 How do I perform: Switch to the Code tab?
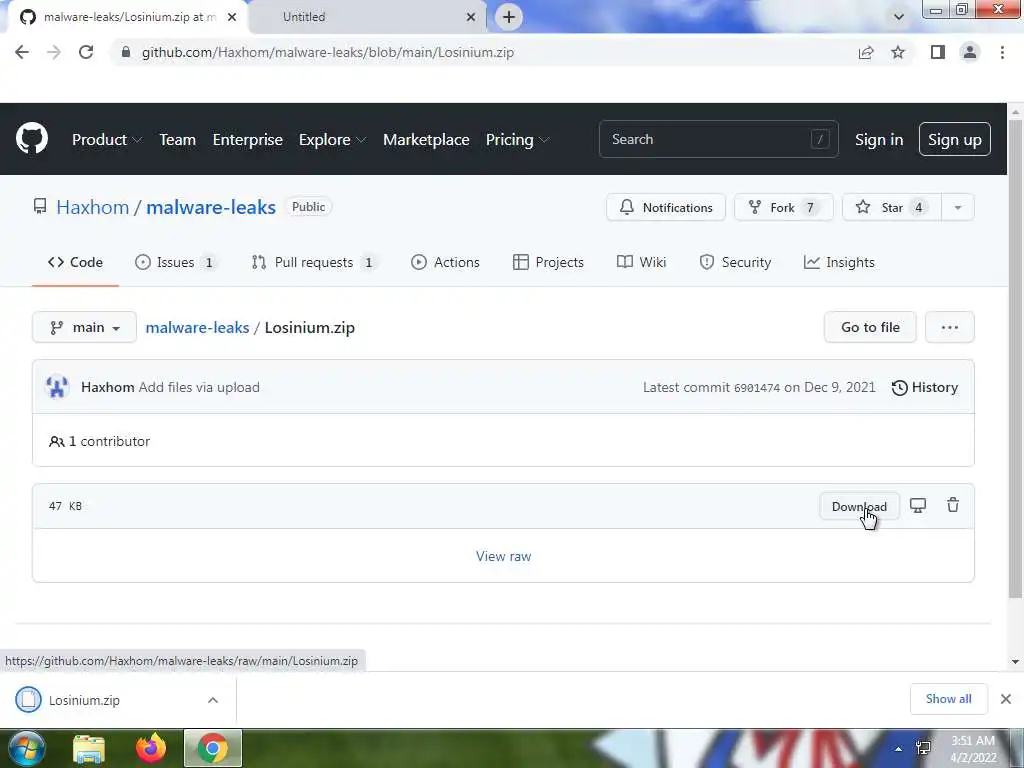pos(75,263)
